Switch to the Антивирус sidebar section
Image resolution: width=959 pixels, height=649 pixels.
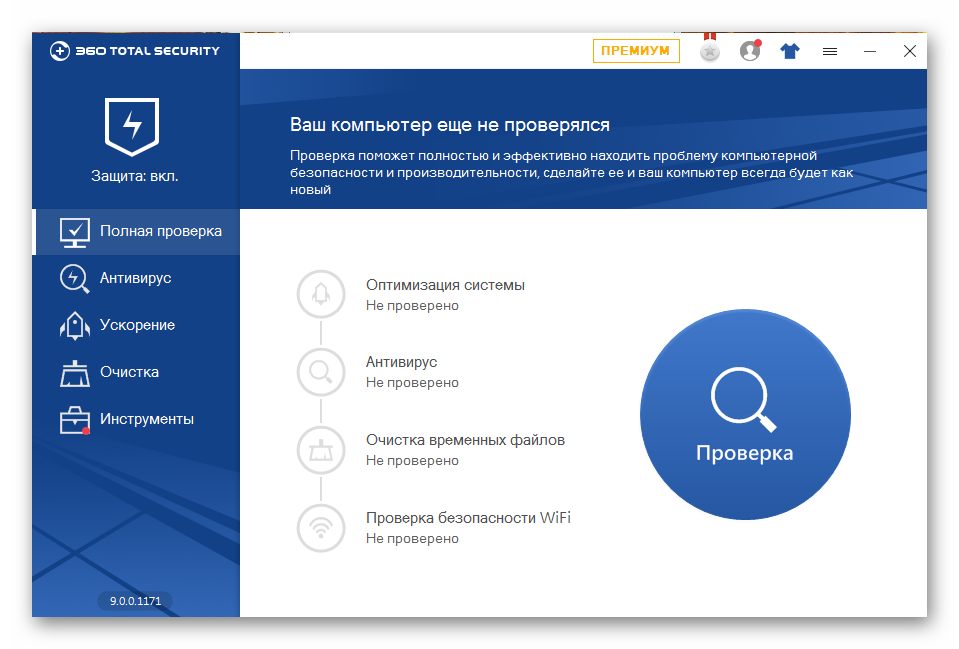click(135, 278)
